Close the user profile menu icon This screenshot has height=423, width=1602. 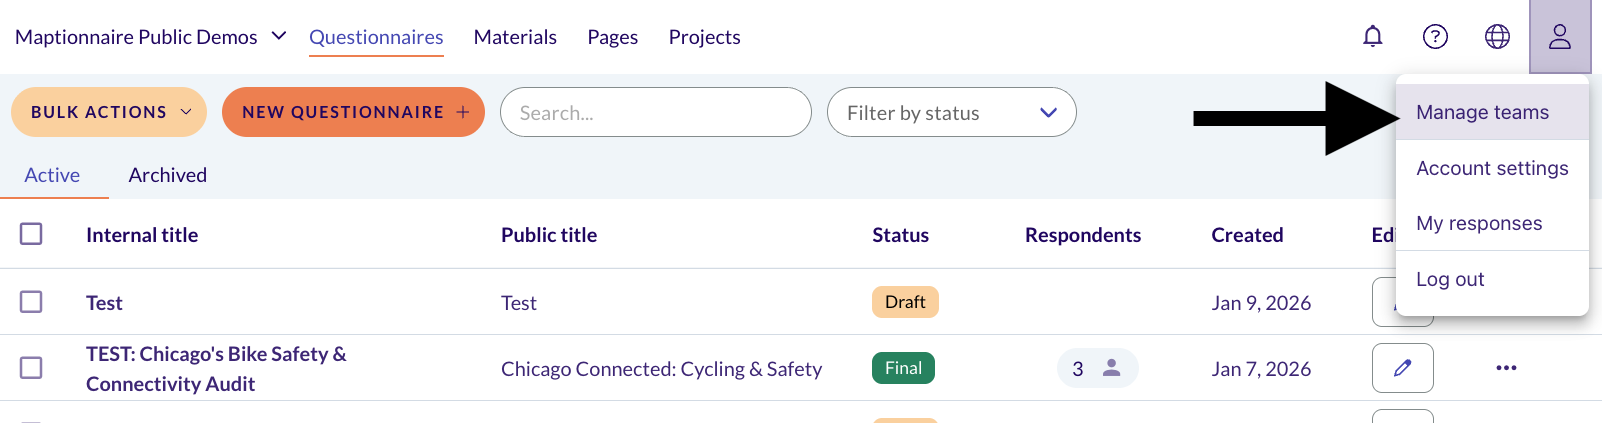coord(1560,37)
